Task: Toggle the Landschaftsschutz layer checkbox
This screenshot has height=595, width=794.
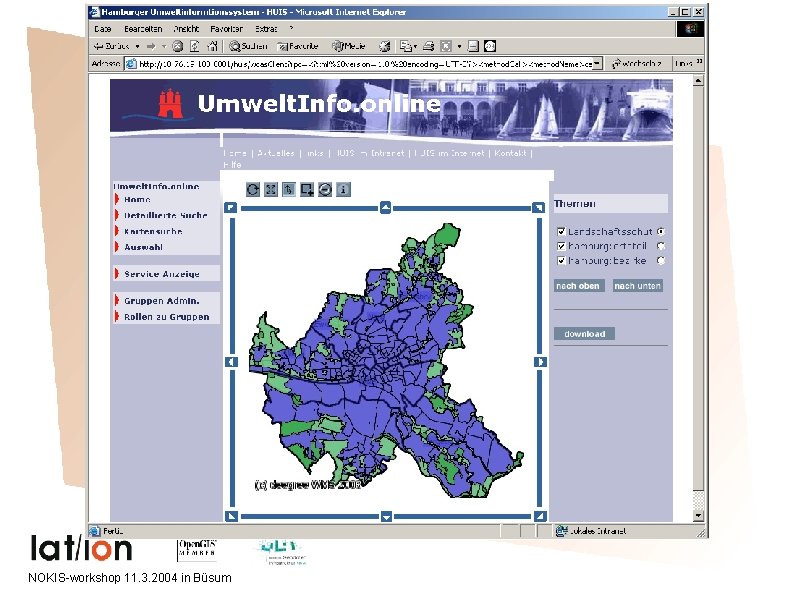Action: click(x=561, y=231)
